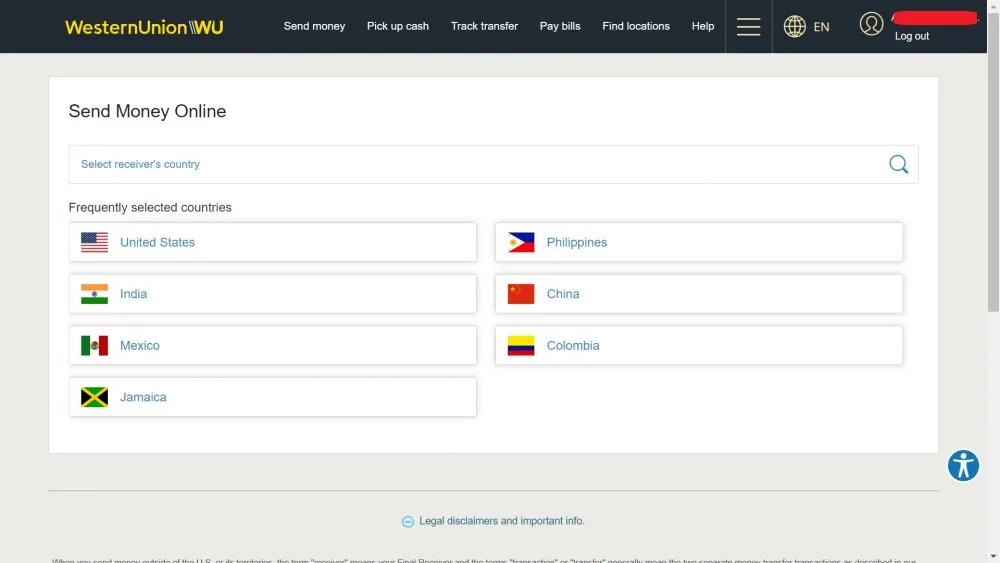Open the EN language selector
The height and width of the screenshot is (563, 1000).
coord(821,27)
